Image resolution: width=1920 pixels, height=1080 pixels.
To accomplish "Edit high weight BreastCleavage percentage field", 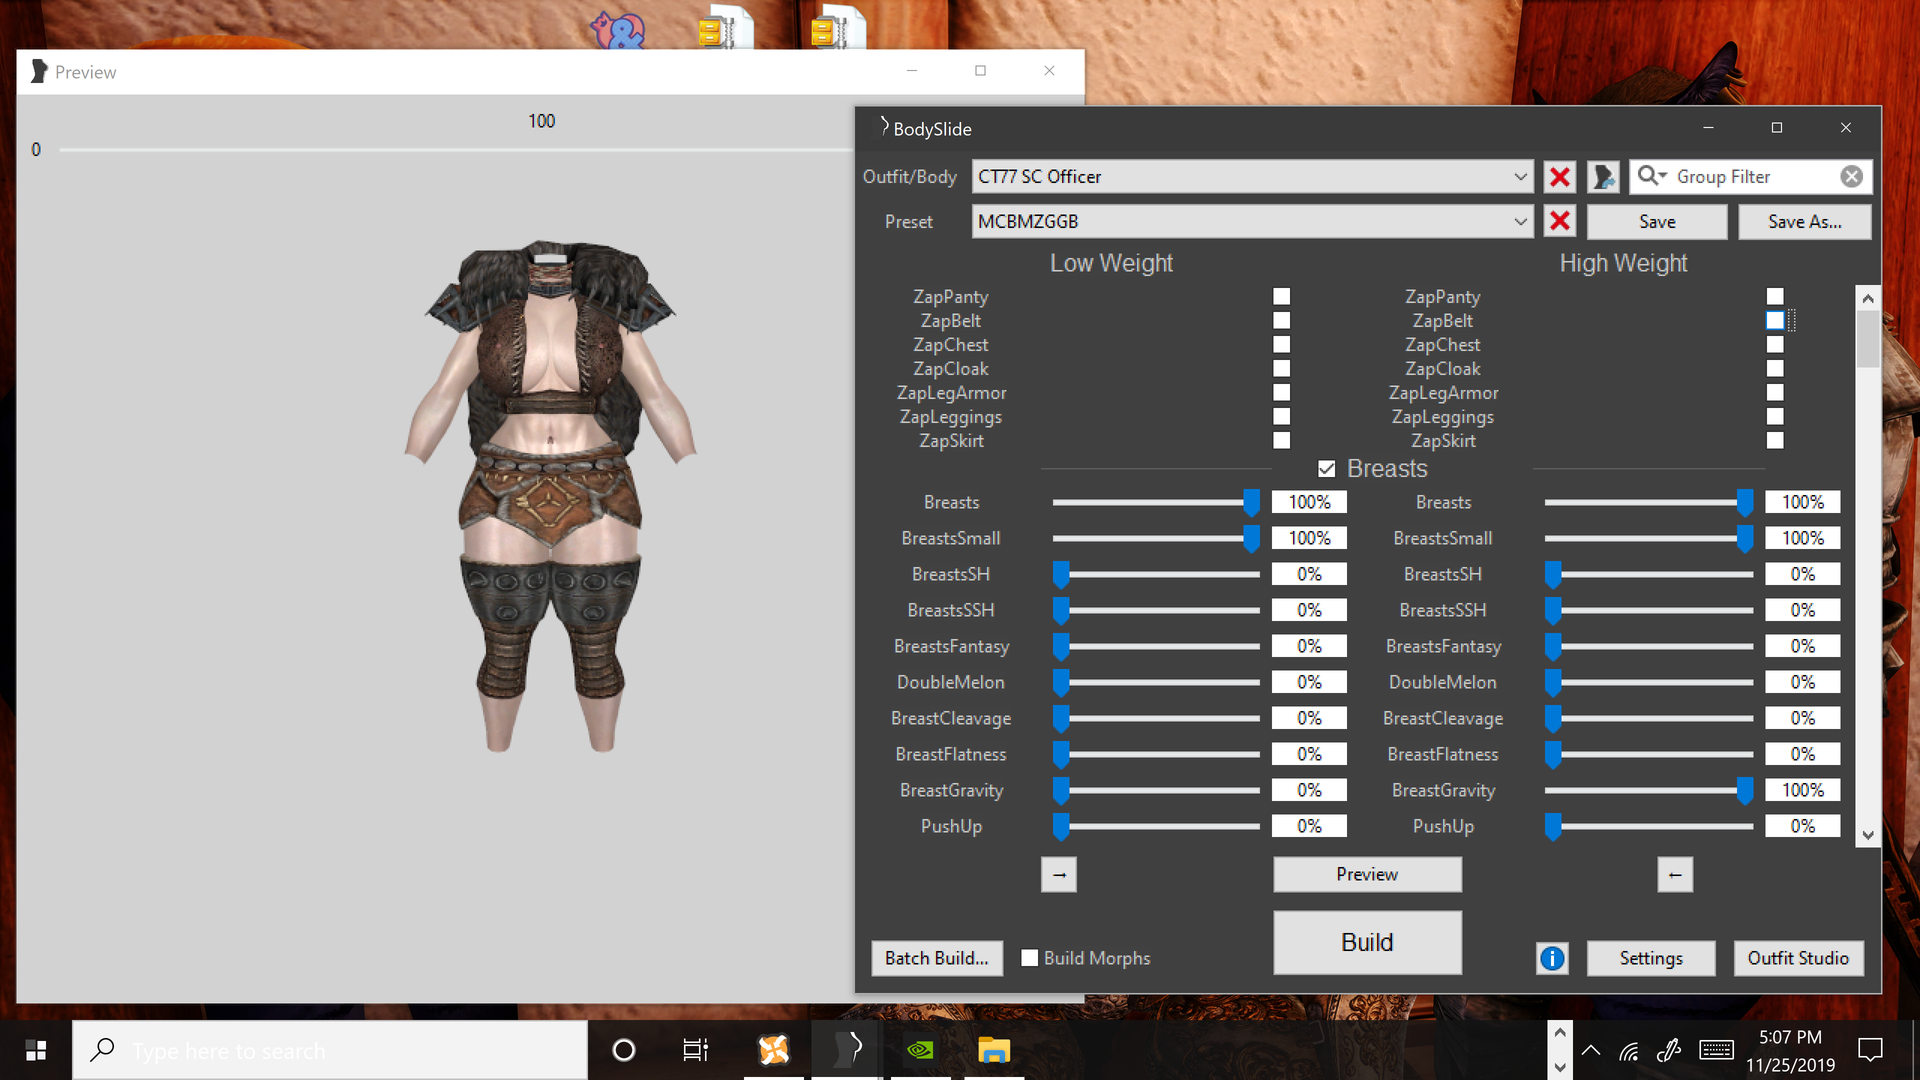I will pos(1802,718).
